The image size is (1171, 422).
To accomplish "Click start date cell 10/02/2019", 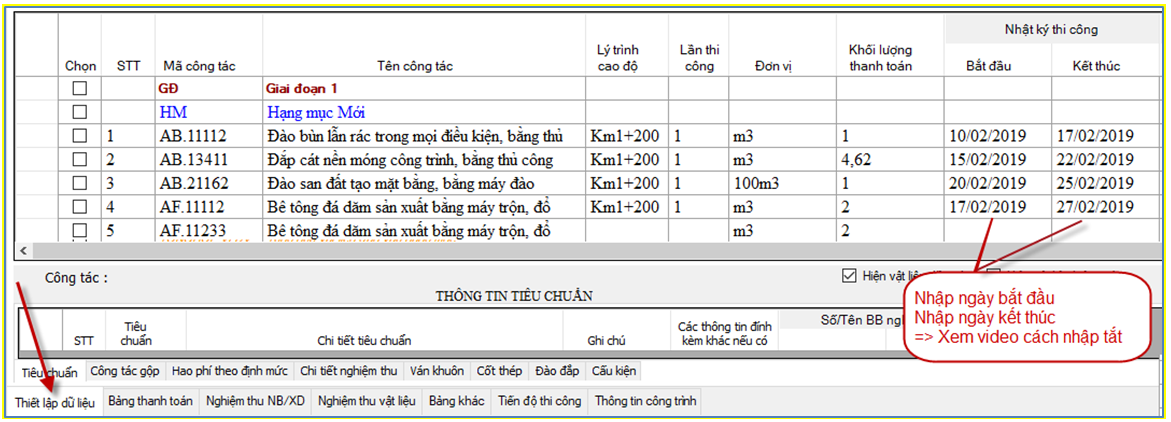I will pos(998,136).
